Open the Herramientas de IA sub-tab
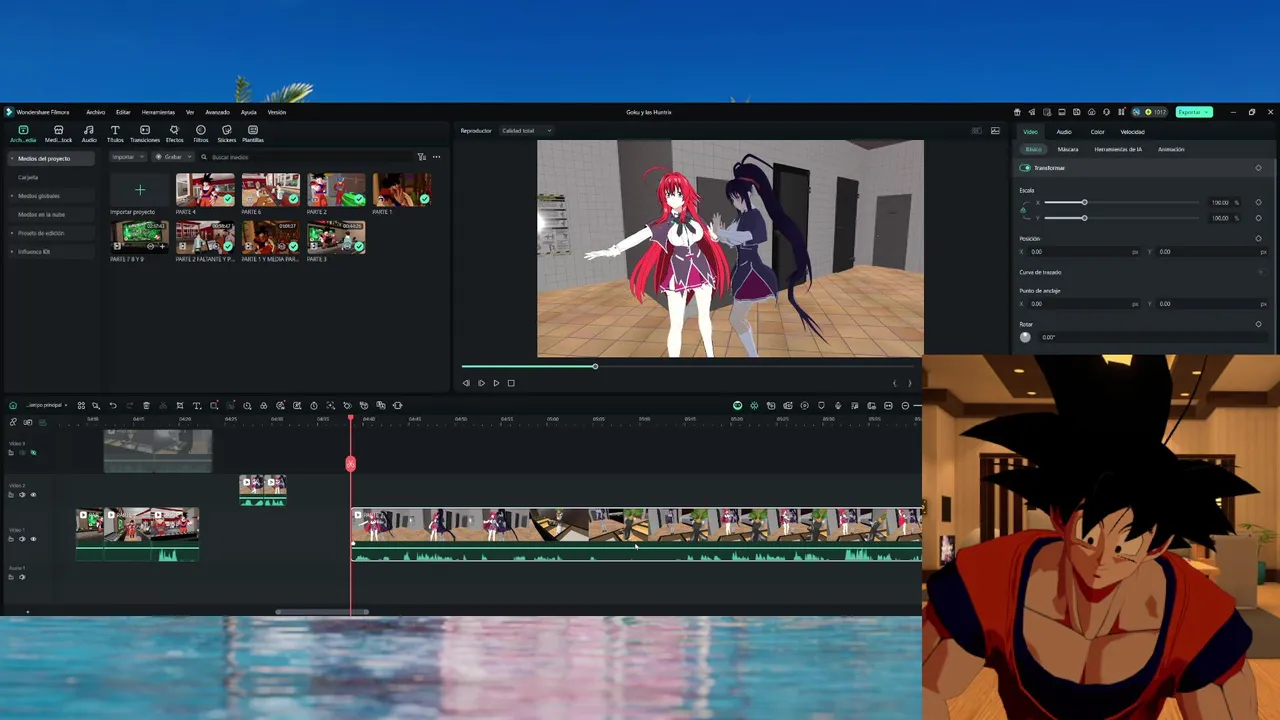 (x=1118, y=150)
